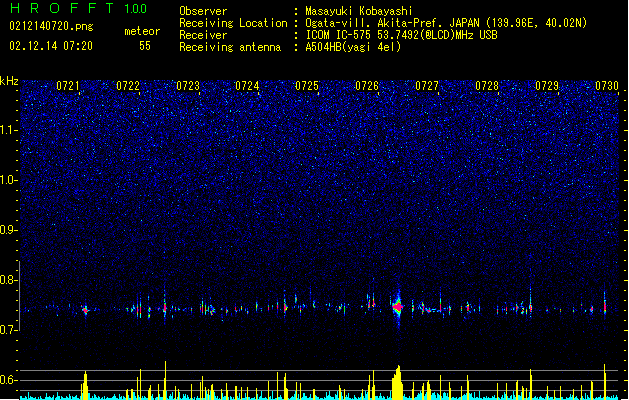Click the 0723 time marker
Viewport: 629px width, 400px height.
pyautogui.click(x=188, y=86)
